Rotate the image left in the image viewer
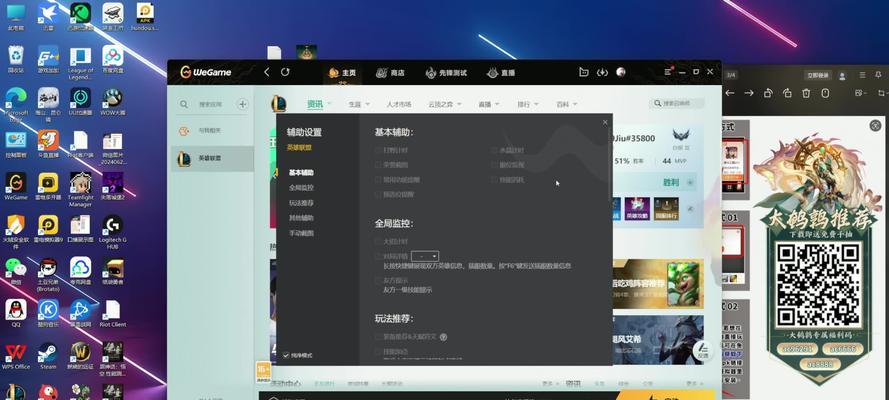This screenshot has height=400, width=889. tap(768, 93)
